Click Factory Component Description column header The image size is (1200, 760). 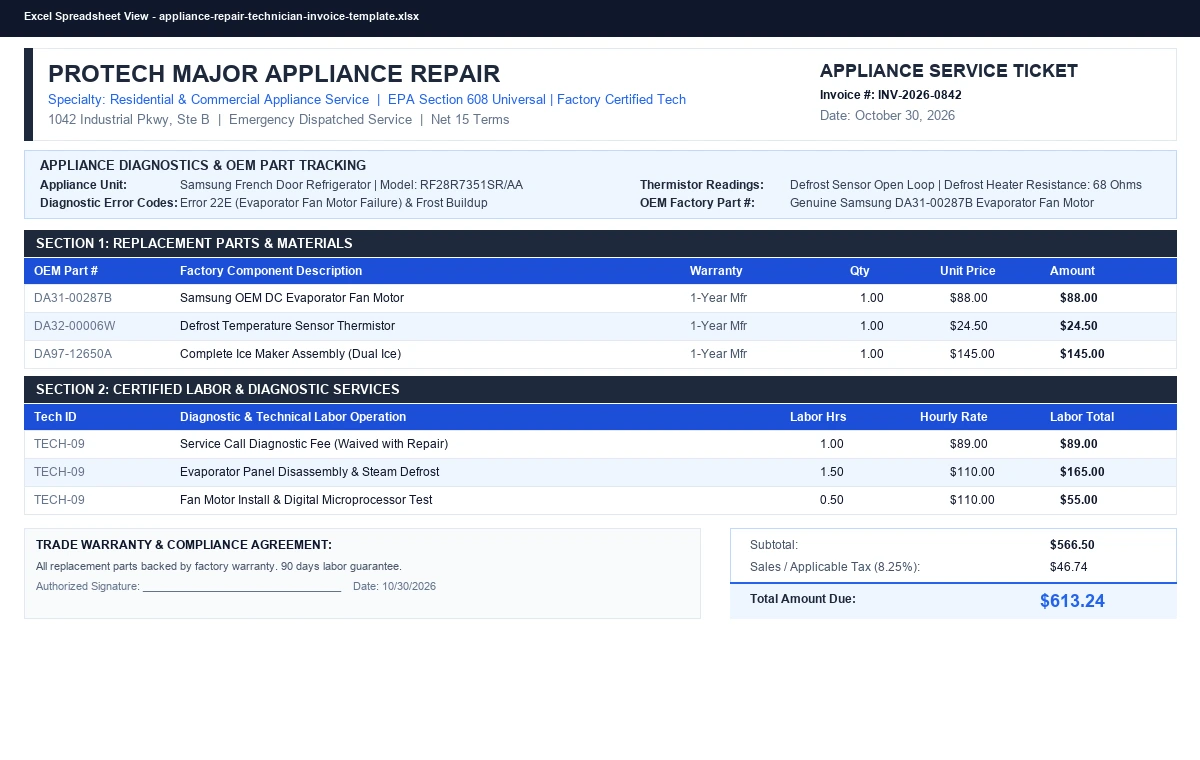click(271, 271)
